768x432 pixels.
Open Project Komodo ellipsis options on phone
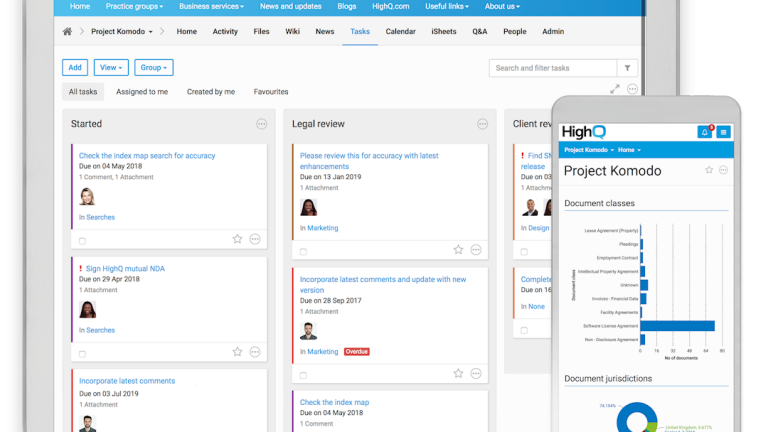pos(723,170)
